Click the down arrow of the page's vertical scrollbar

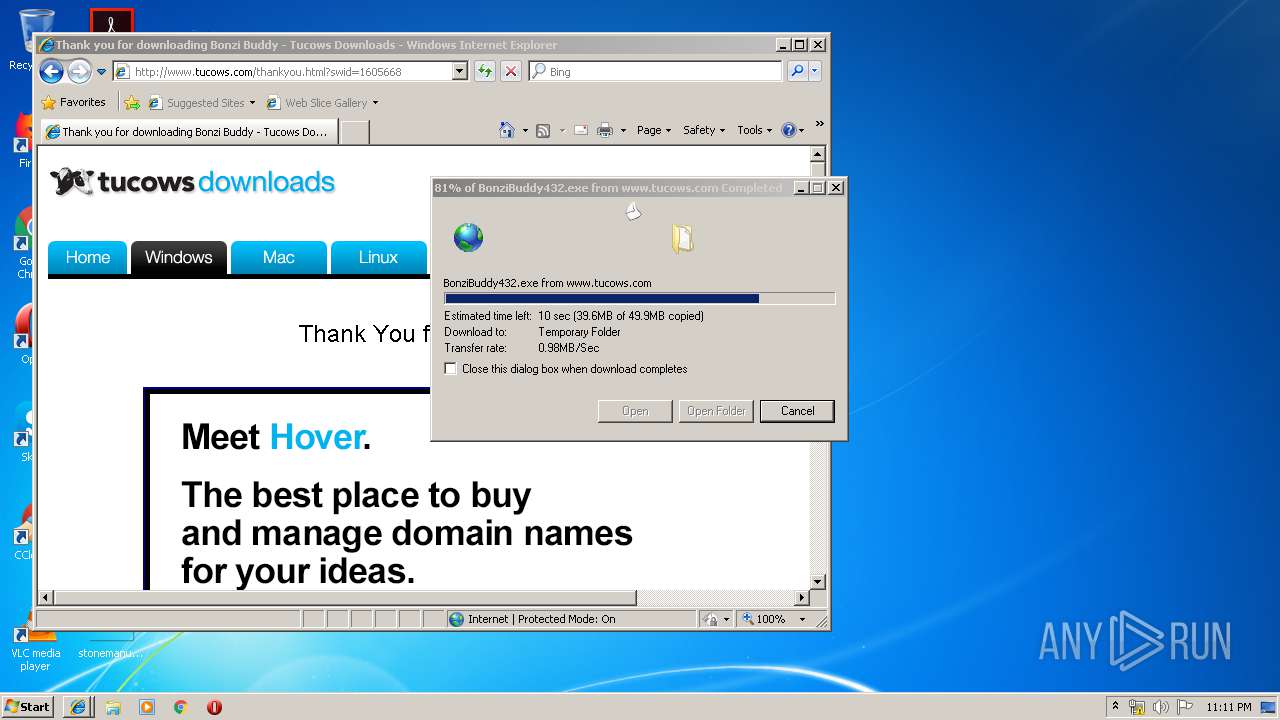coord(817,581)
